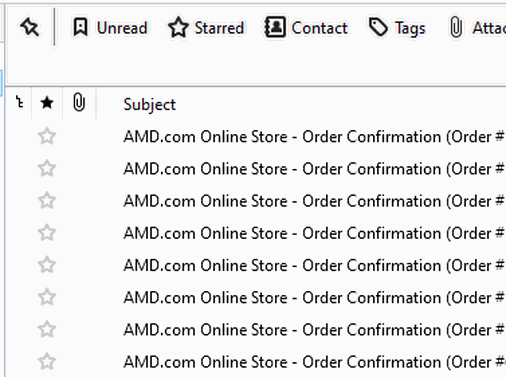Image resolution: width=506 pixels, height=377 pixels.
Task: Star the fourth AMD order confirmation email
Action: tap(47, 233)
